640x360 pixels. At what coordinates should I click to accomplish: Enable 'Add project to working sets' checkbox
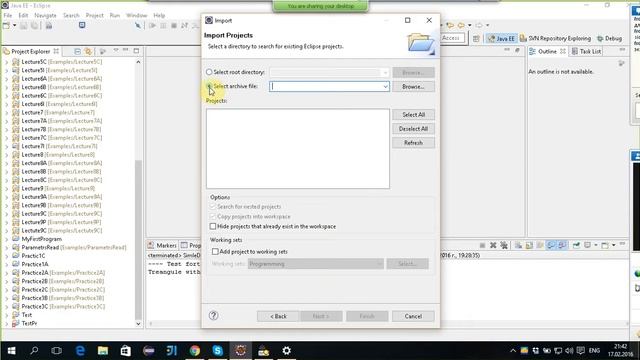click(215, 251)
